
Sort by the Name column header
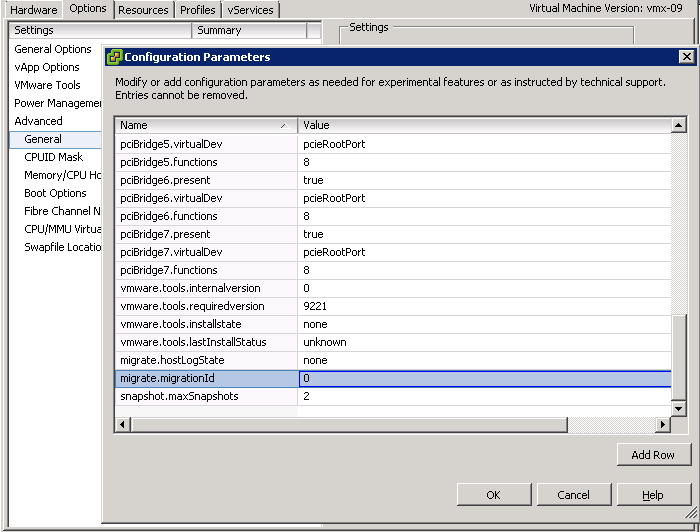pyautogui.click(x=206, y=125)
